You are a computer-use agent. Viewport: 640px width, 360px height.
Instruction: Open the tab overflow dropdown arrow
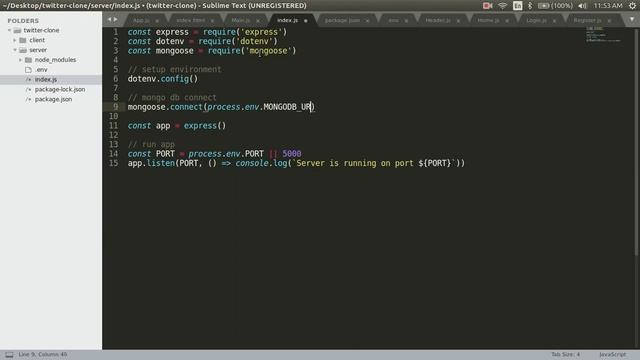point(631,20)
